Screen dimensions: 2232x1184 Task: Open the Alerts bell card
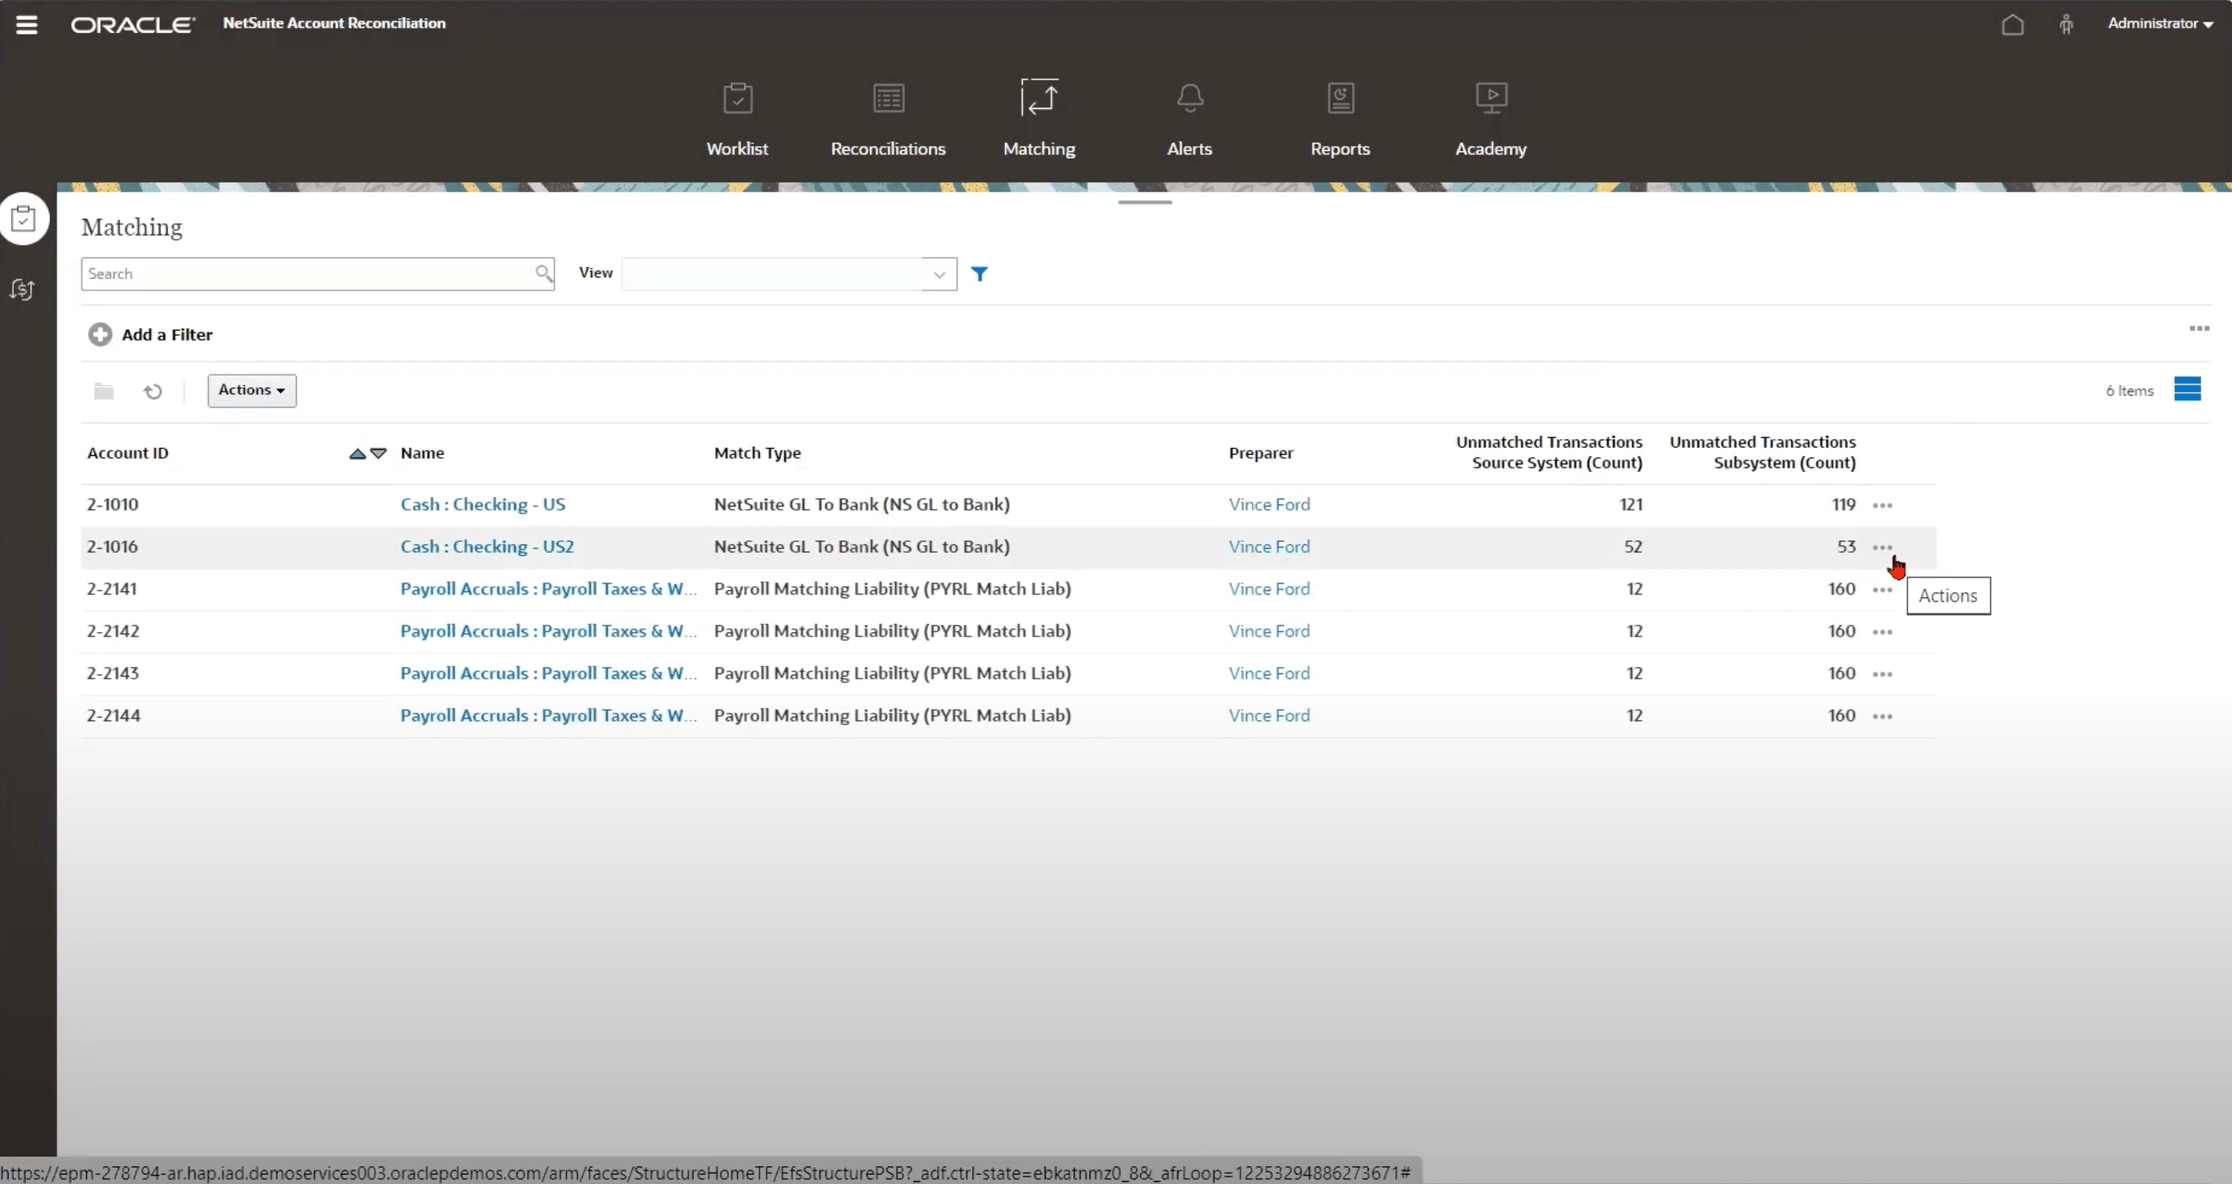1189,119
